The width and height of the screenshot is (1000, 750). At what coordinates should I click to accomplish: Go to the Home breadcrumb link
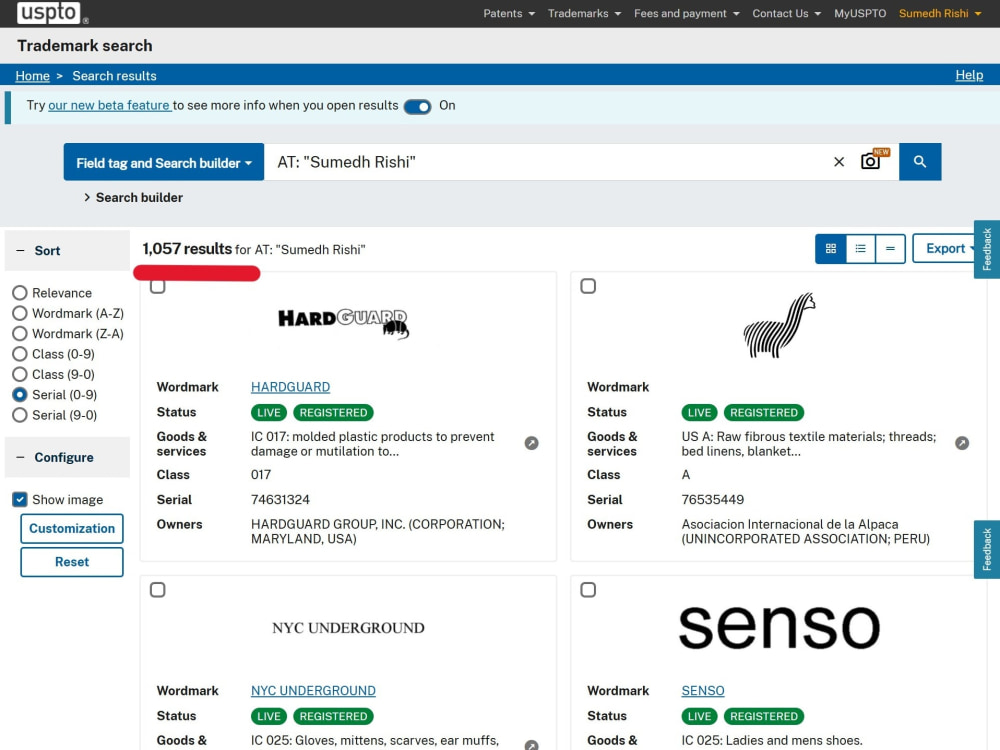point(33,76)
